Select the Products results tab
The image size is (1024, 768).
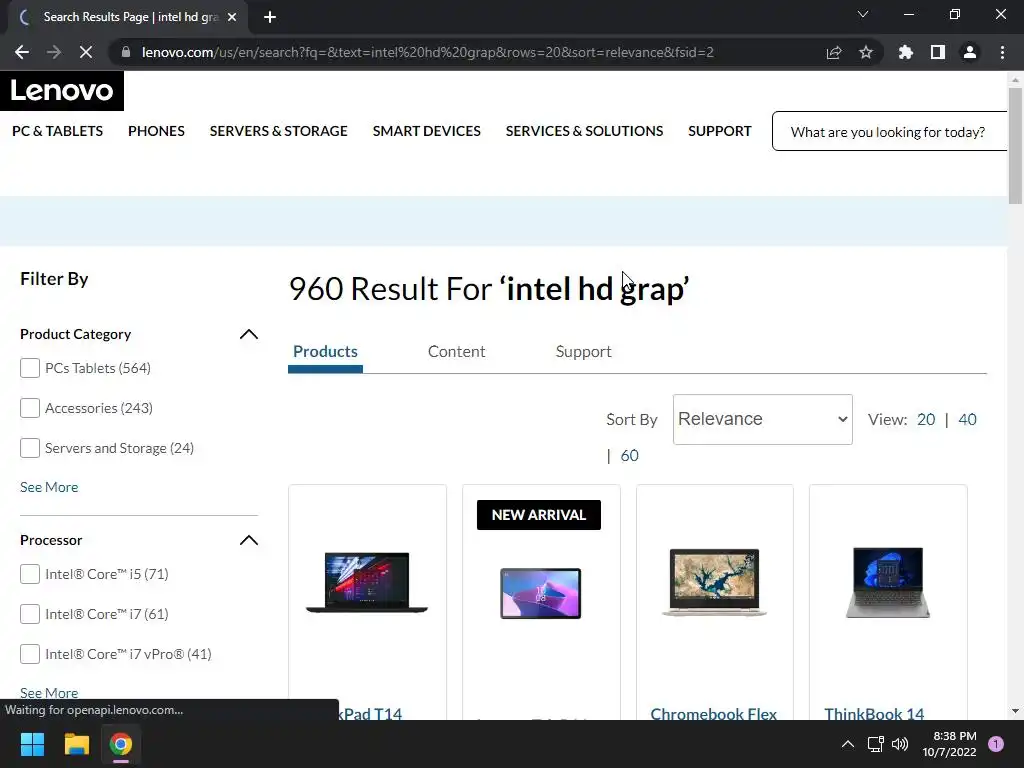tap(325, 352)
